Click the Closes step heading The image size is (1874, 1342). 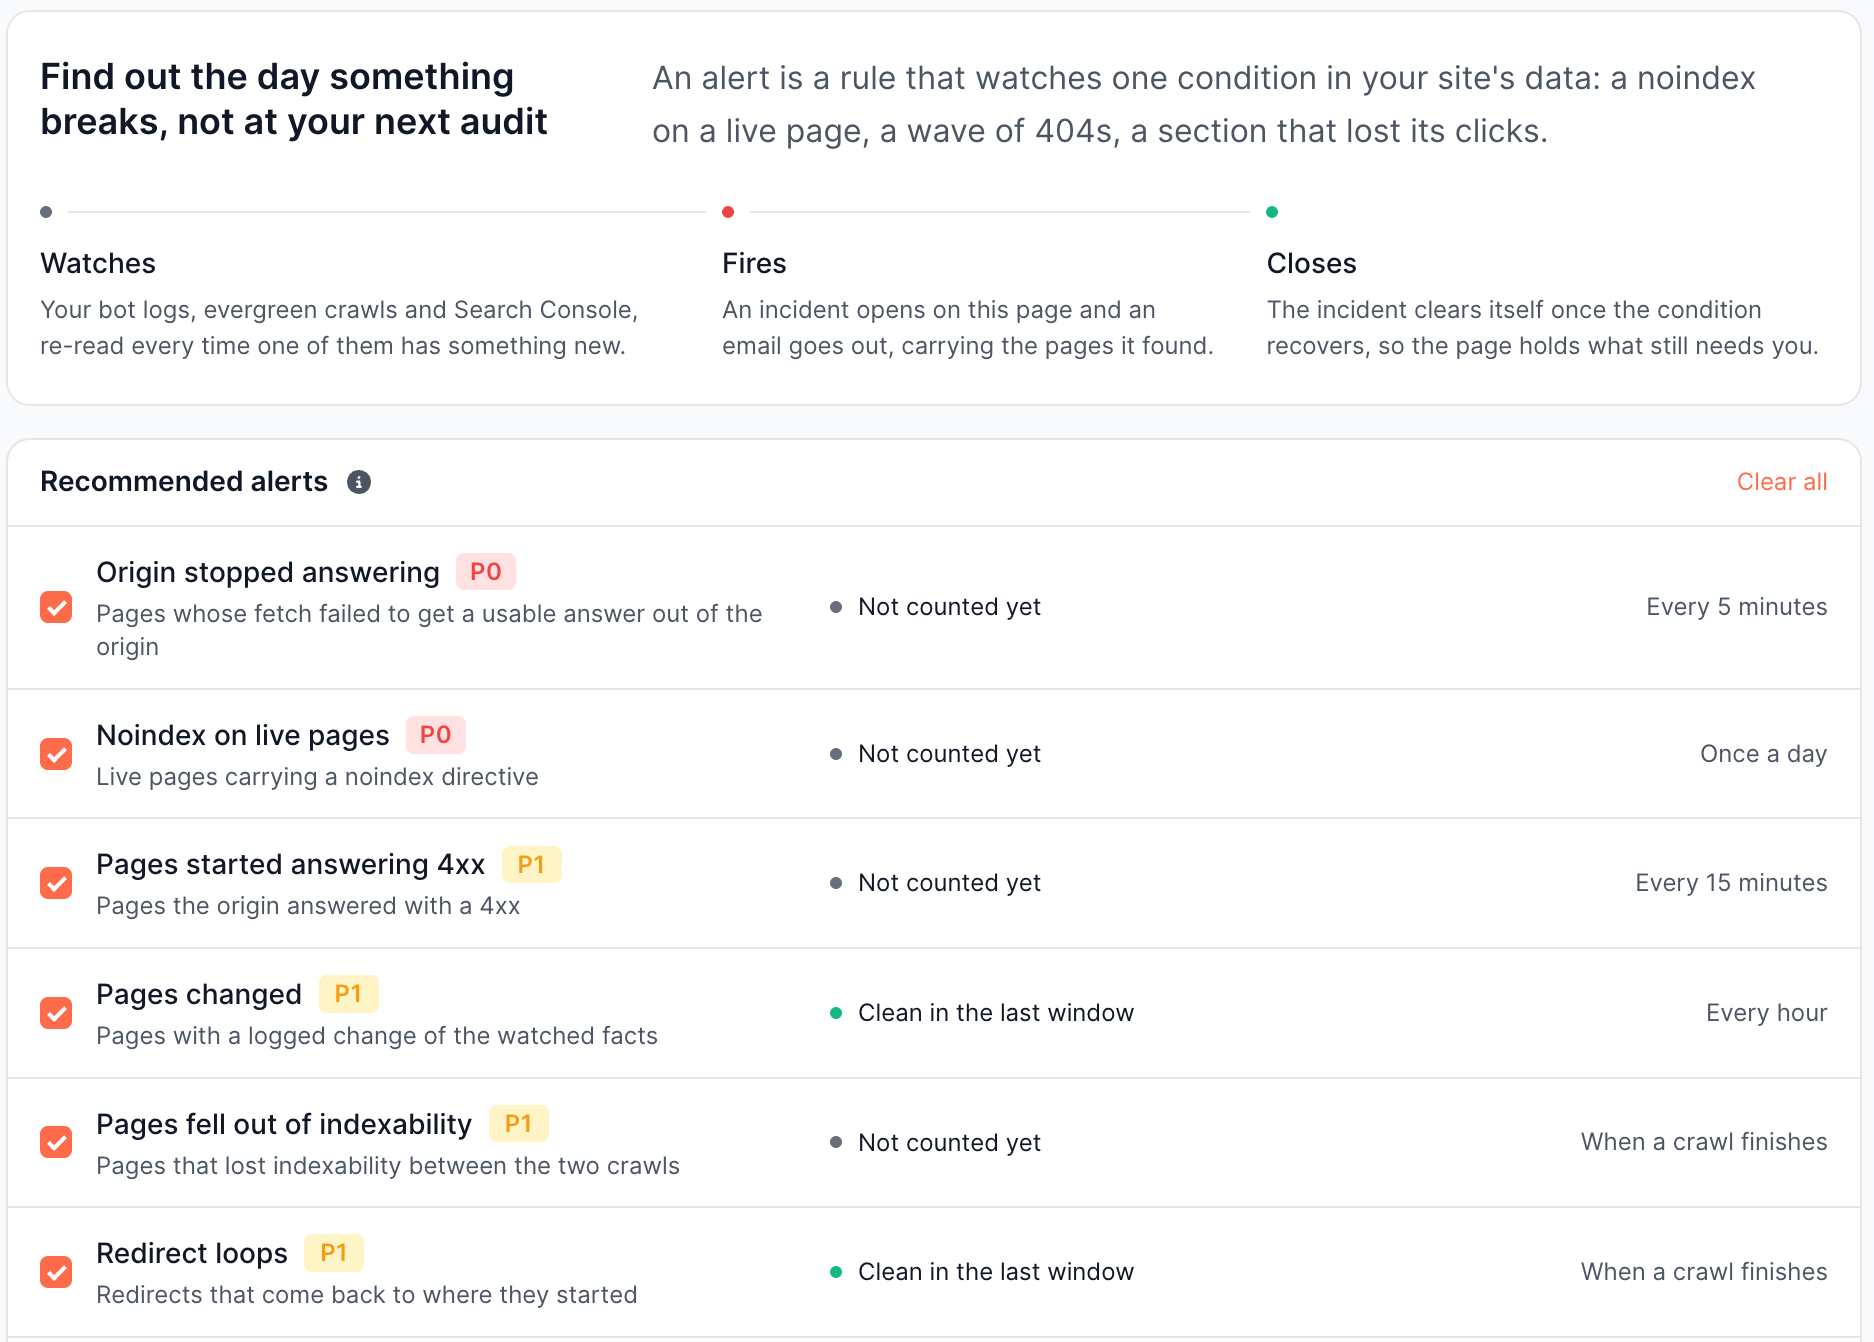(1311, 263)
